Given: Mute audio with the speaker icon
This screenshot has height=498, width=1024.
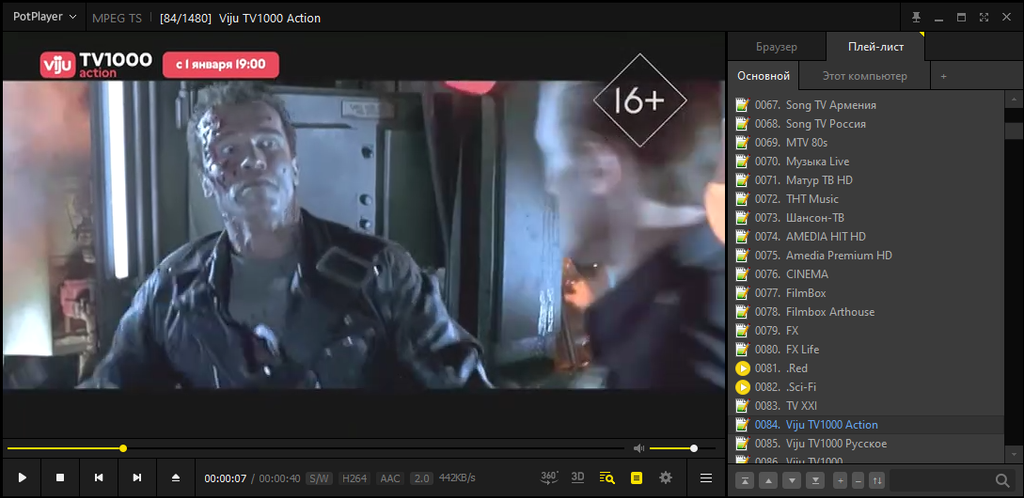Looking at the screenshot, I should pos(639,448).
